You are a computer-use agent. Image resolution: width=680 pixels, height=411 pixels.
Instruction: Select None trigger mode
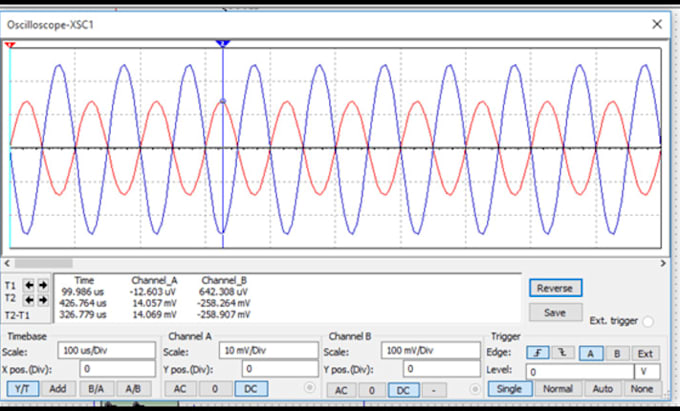[642, 389]
